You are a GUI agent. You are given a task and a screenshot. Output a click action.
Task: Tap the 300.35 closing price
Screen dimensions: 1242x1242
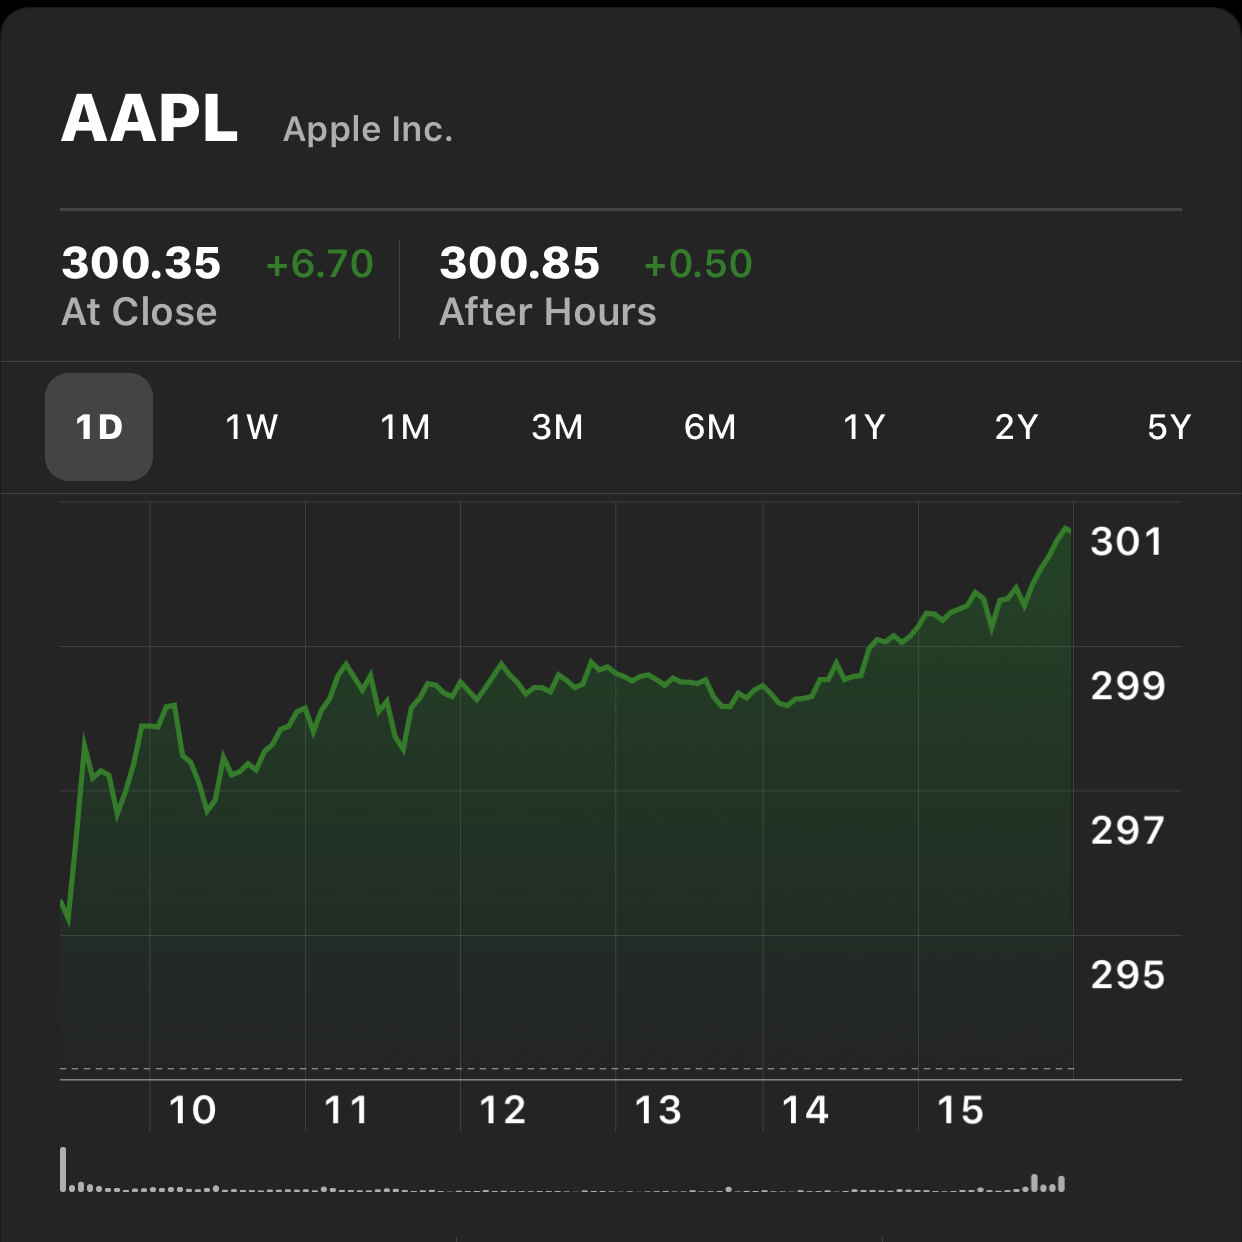click(x=141, y=263)
